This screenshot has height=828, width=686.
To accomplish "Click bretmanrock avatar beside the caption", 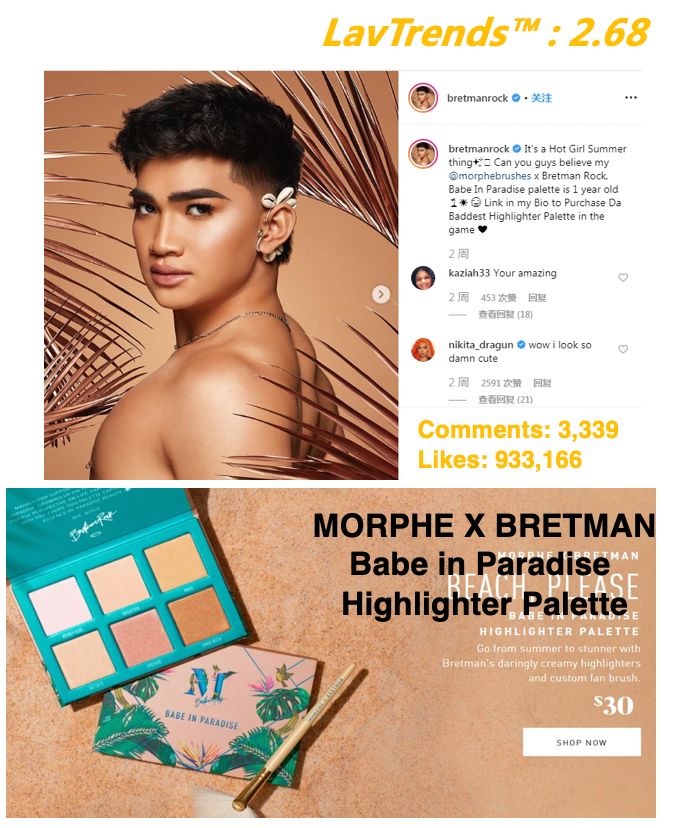I will tap(423, 154).
